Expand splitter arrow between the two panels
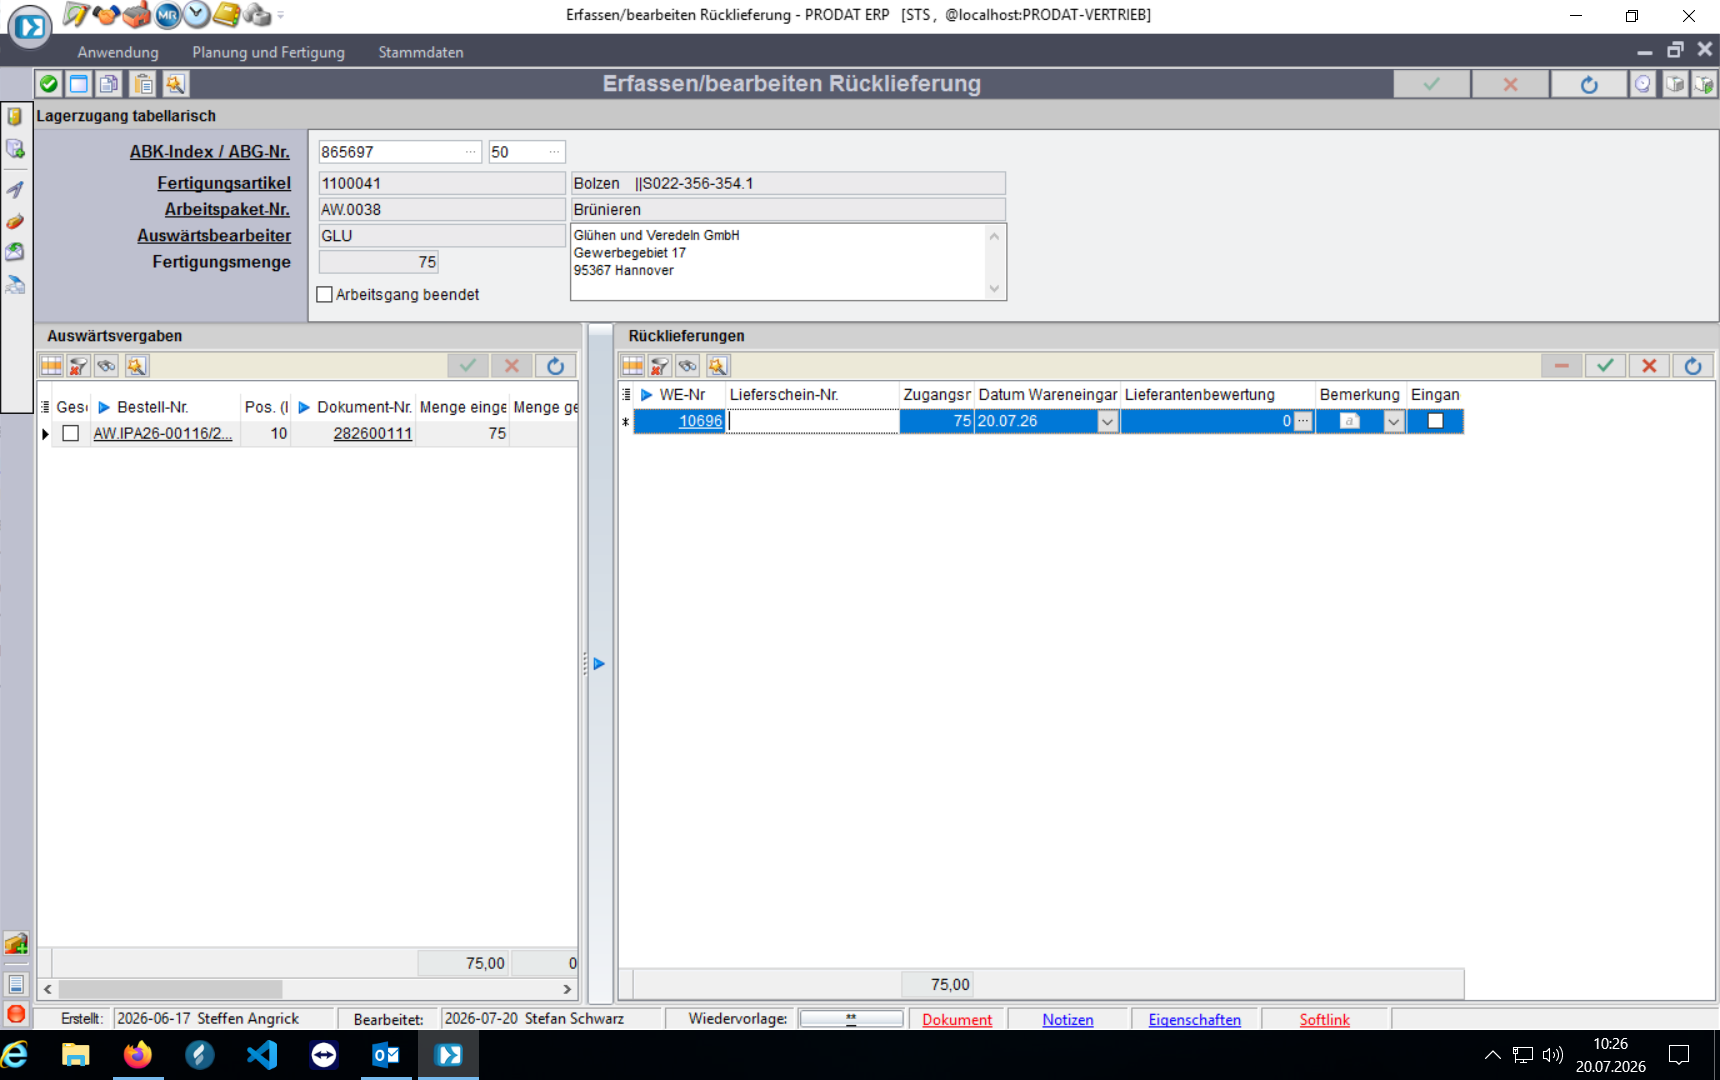Screen dimensions: 1720x1080 [599, 664]
